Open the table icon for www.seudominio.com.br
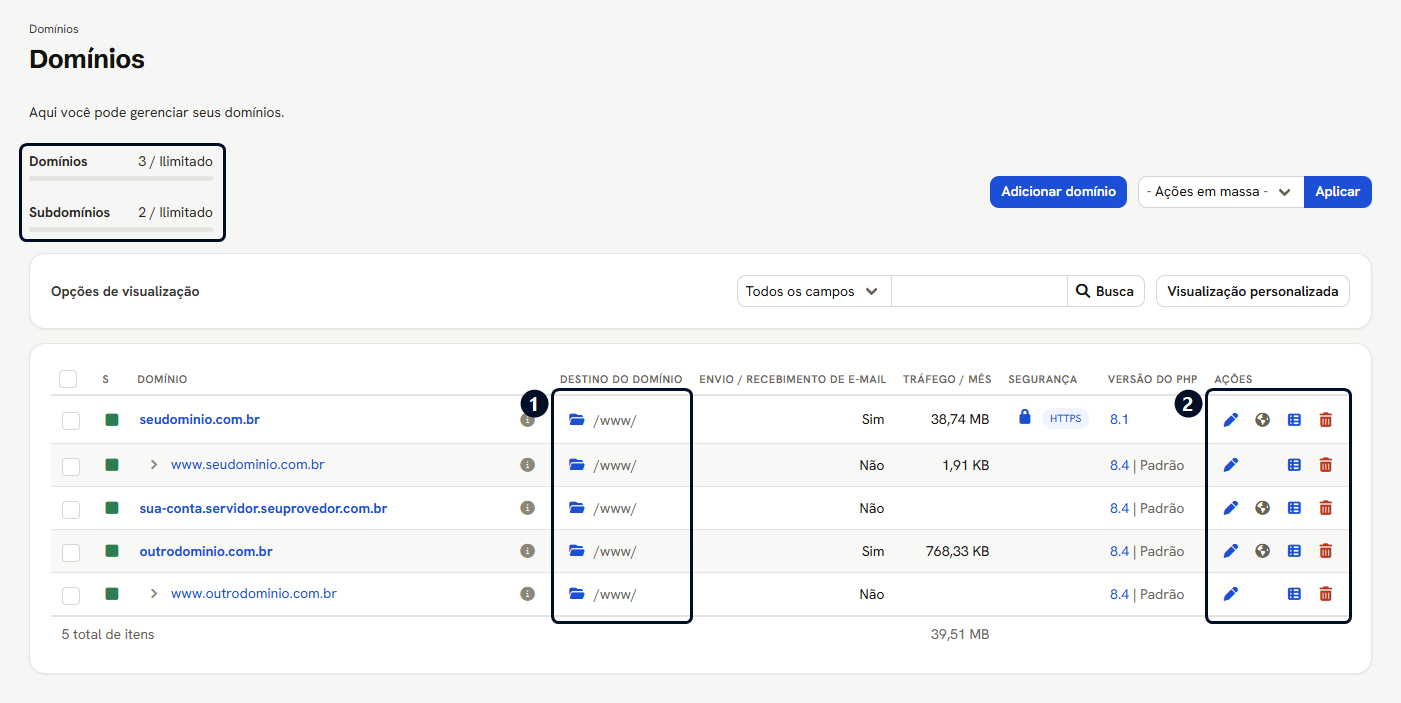Screen dimensions: 1401x703 click(1294, 465)
